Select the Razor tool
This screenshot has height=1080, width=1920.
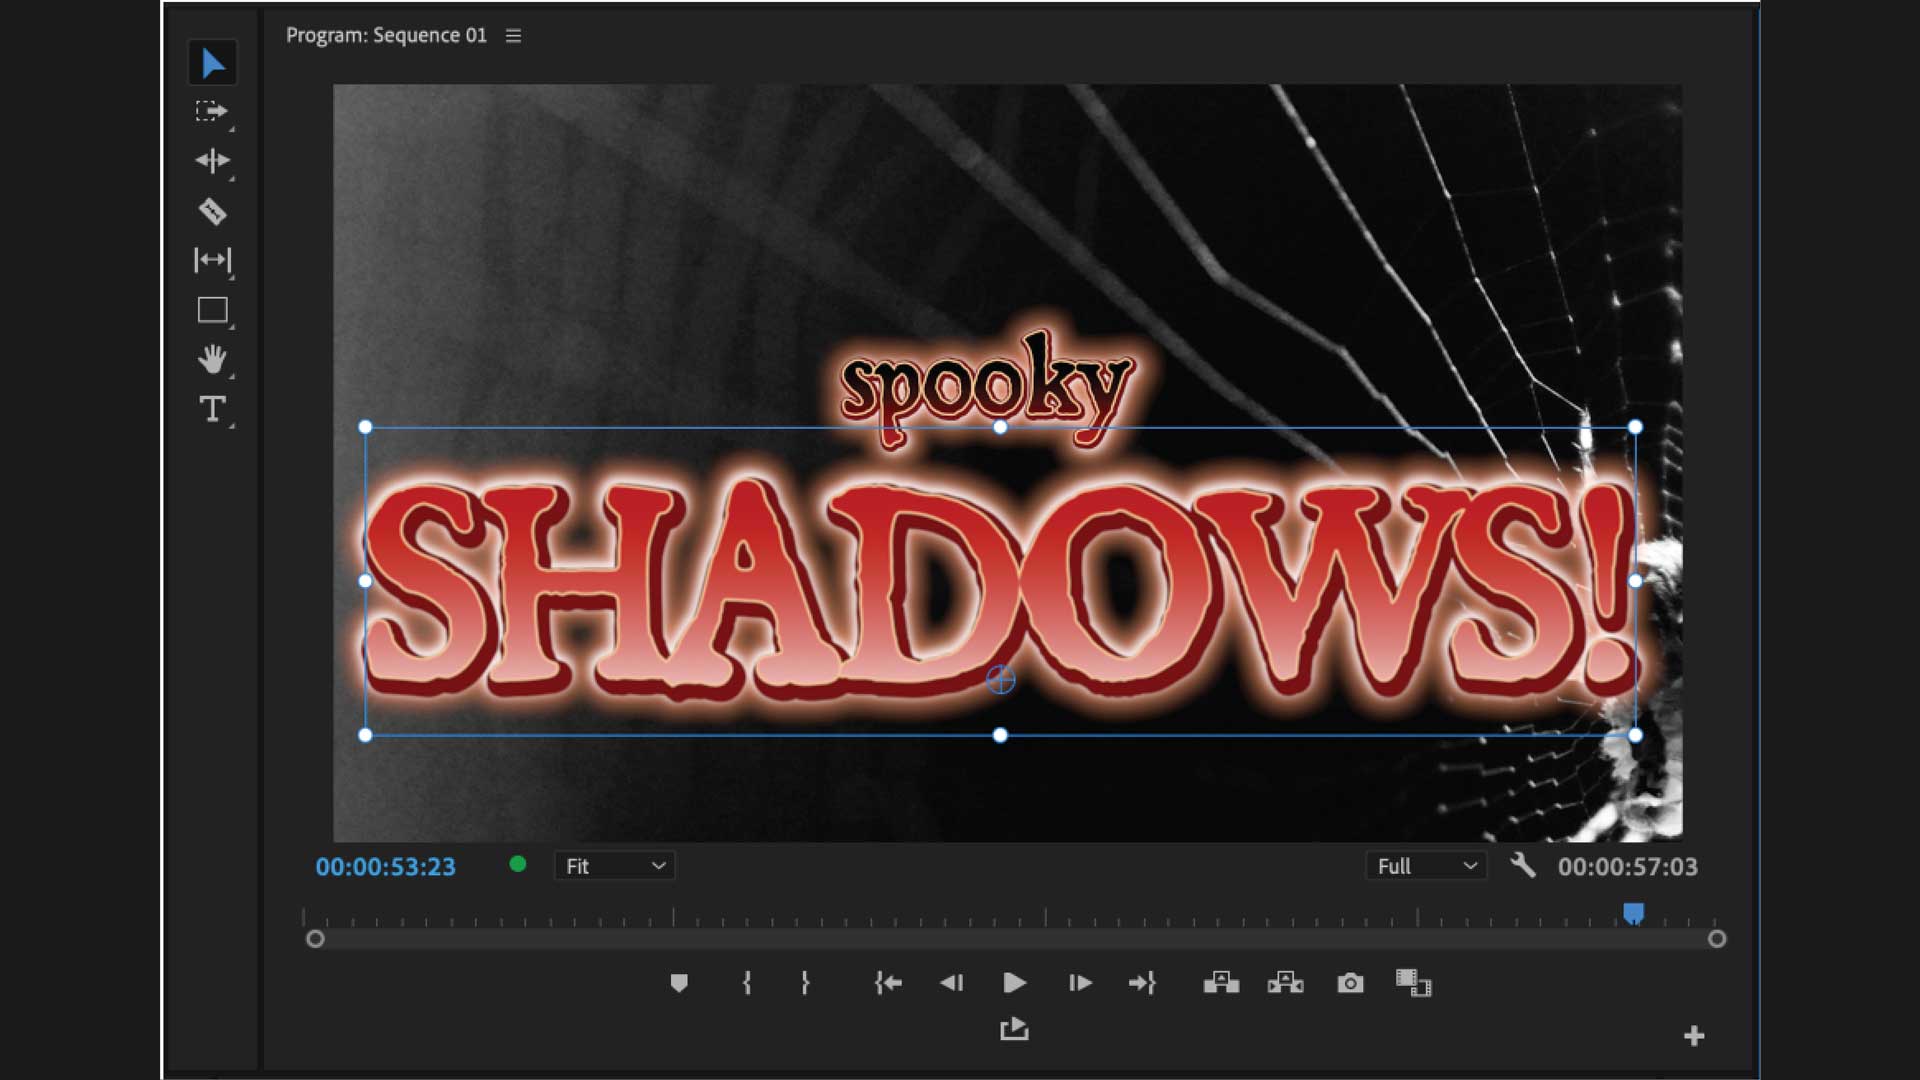click(x=212, y=211)
